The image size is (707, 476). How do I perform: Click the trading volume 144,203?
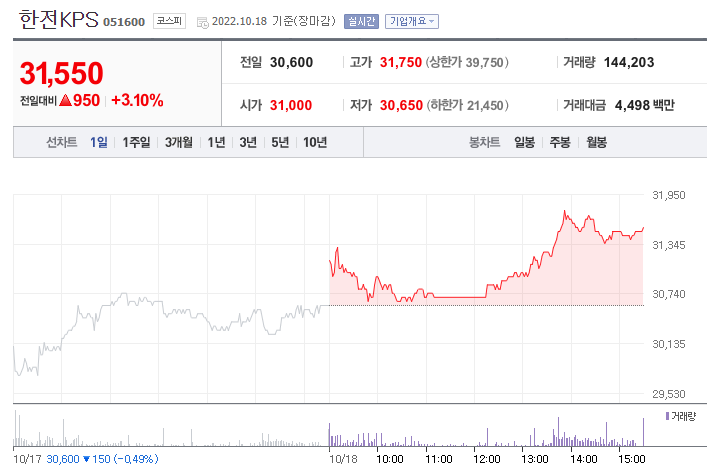click(629, 62)
